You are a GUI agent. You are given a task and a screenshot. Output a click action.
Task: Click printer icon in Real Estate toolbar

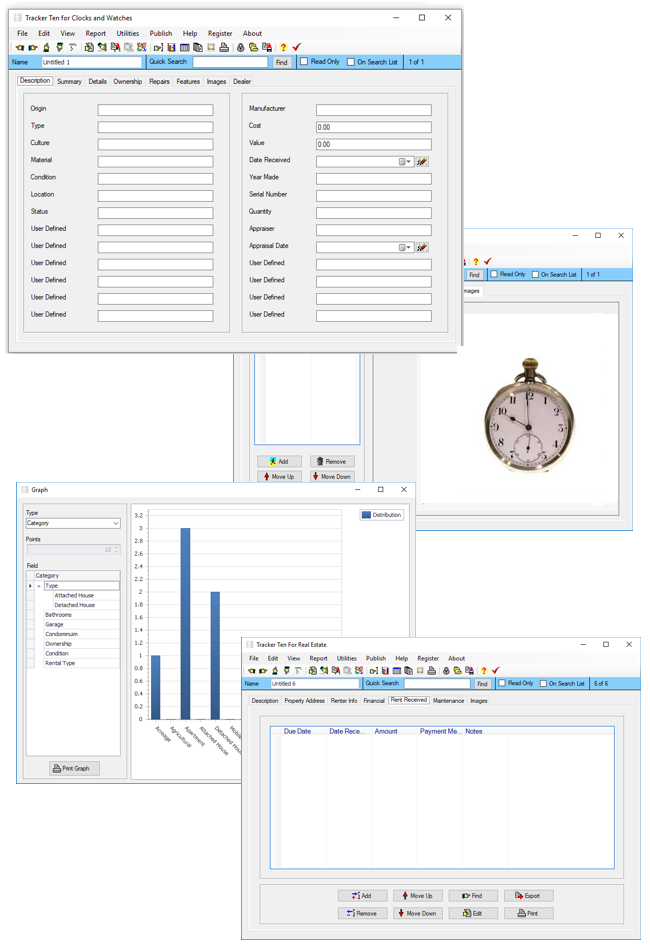point(431,671)
